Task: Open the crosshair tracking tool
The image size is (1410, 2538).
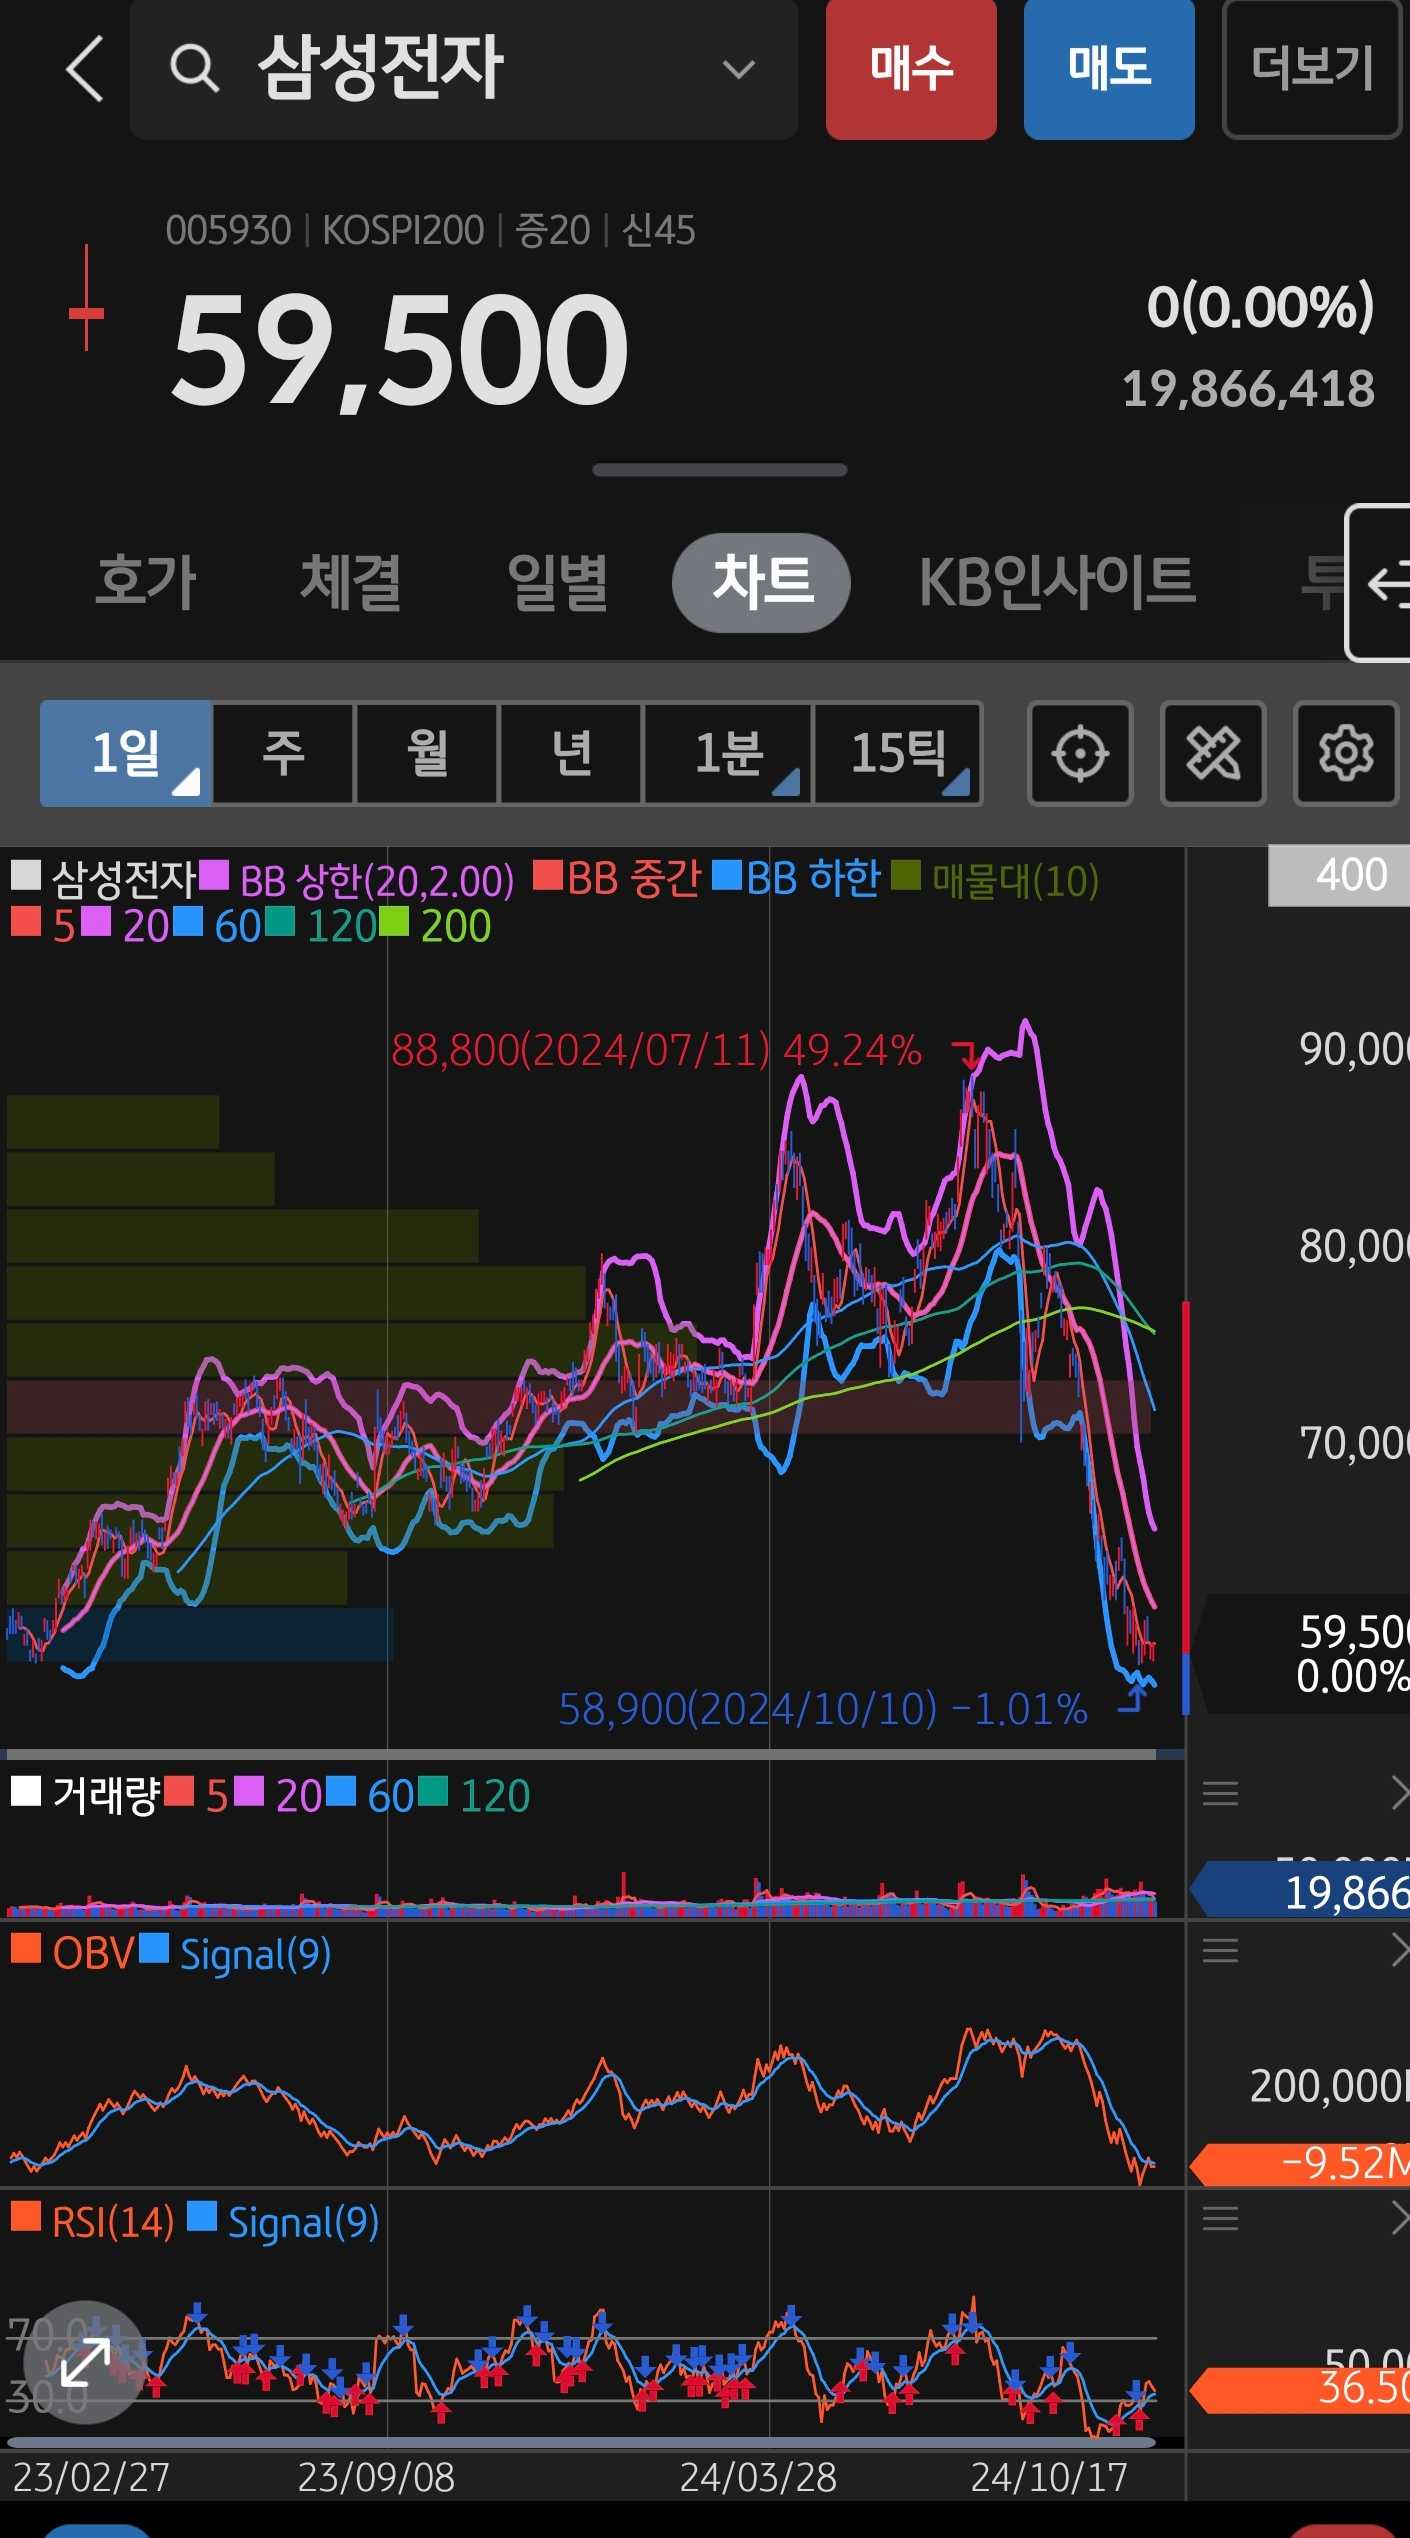Action: point(1080,753)
